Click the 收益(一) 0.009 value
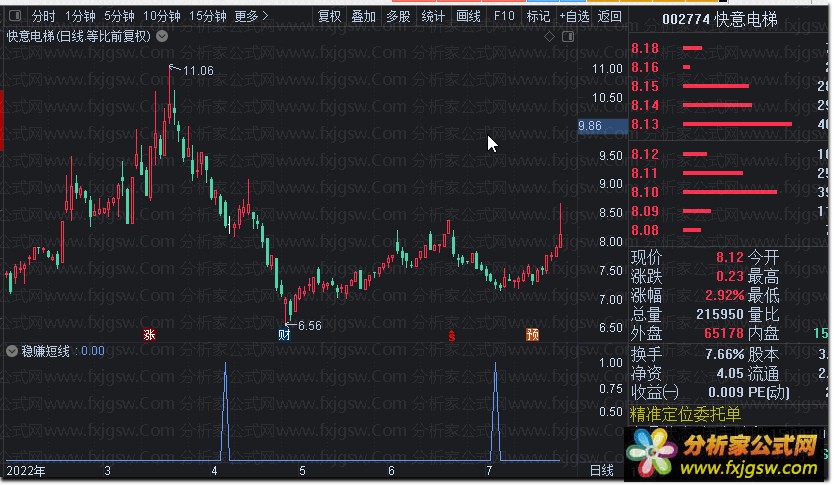This screenshot has height=485, width=834. pyautogui.click(x=726, y=392)
